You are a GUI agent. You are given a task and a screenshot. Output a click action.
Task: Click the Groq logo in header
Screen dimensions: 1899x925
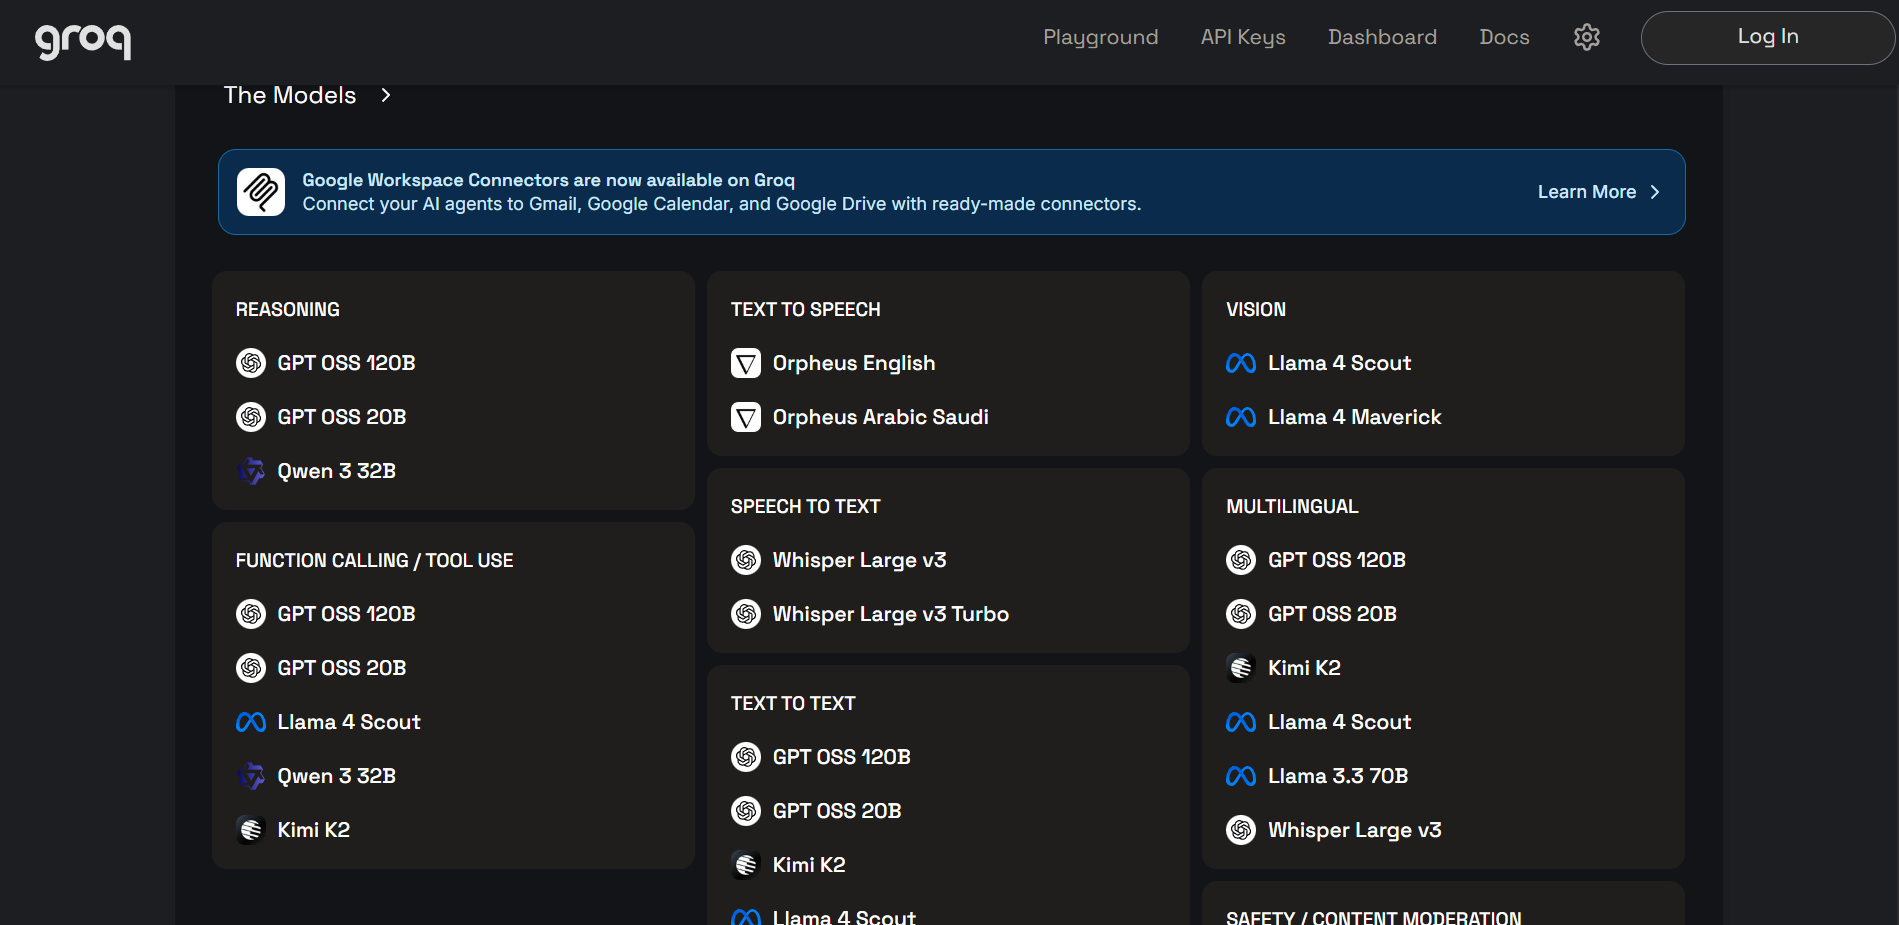[83, 40]
